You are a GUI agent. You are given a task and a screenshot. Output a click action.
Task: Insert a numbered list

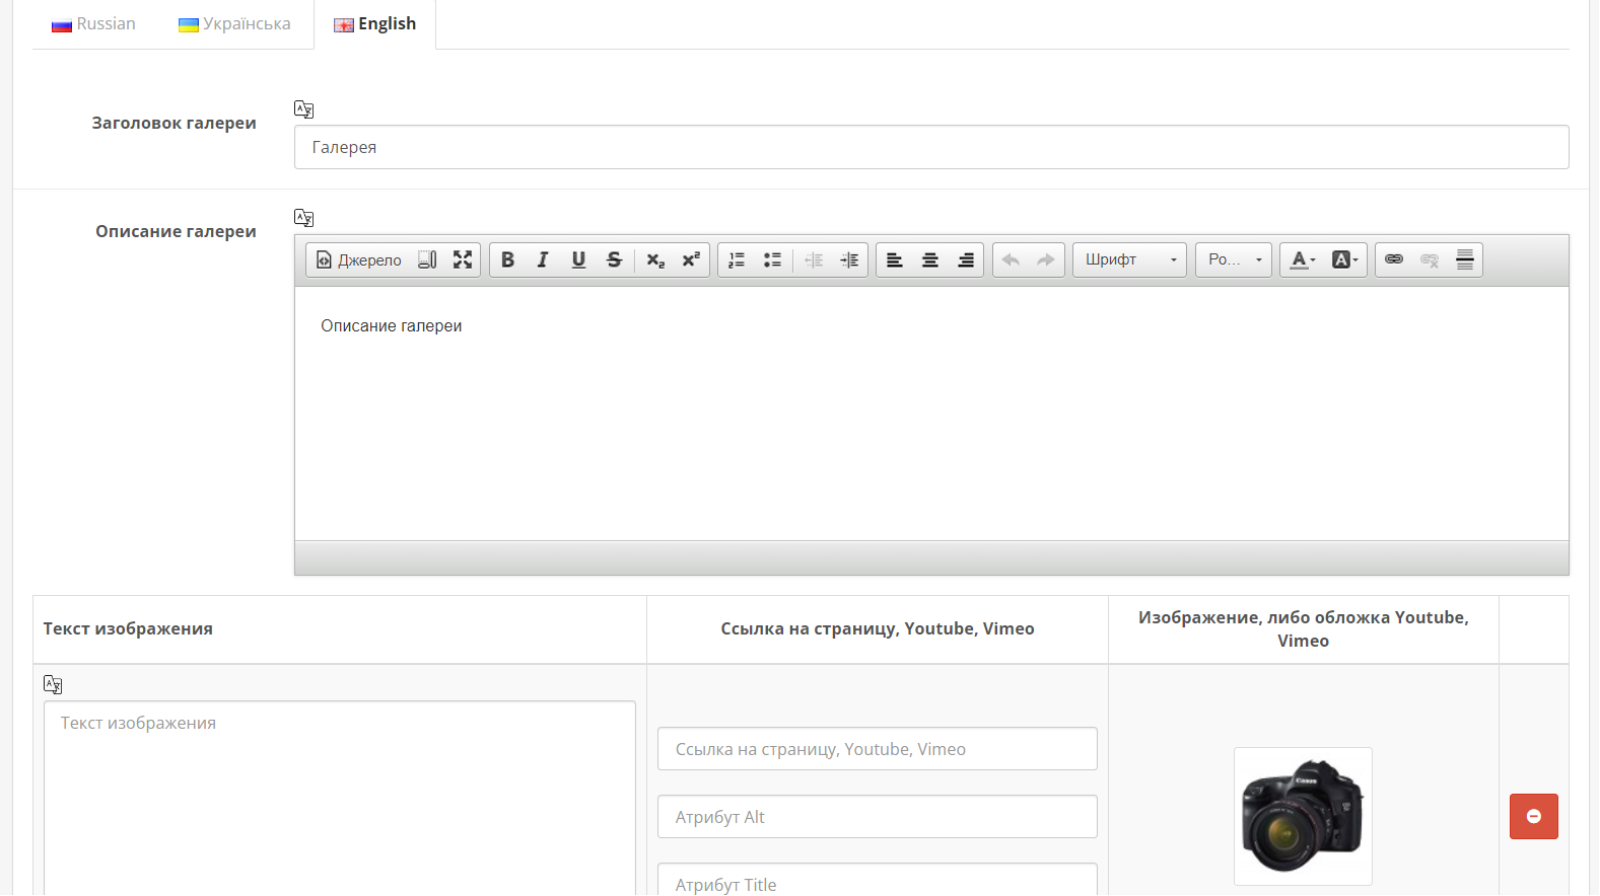click(x=737, y=260)
